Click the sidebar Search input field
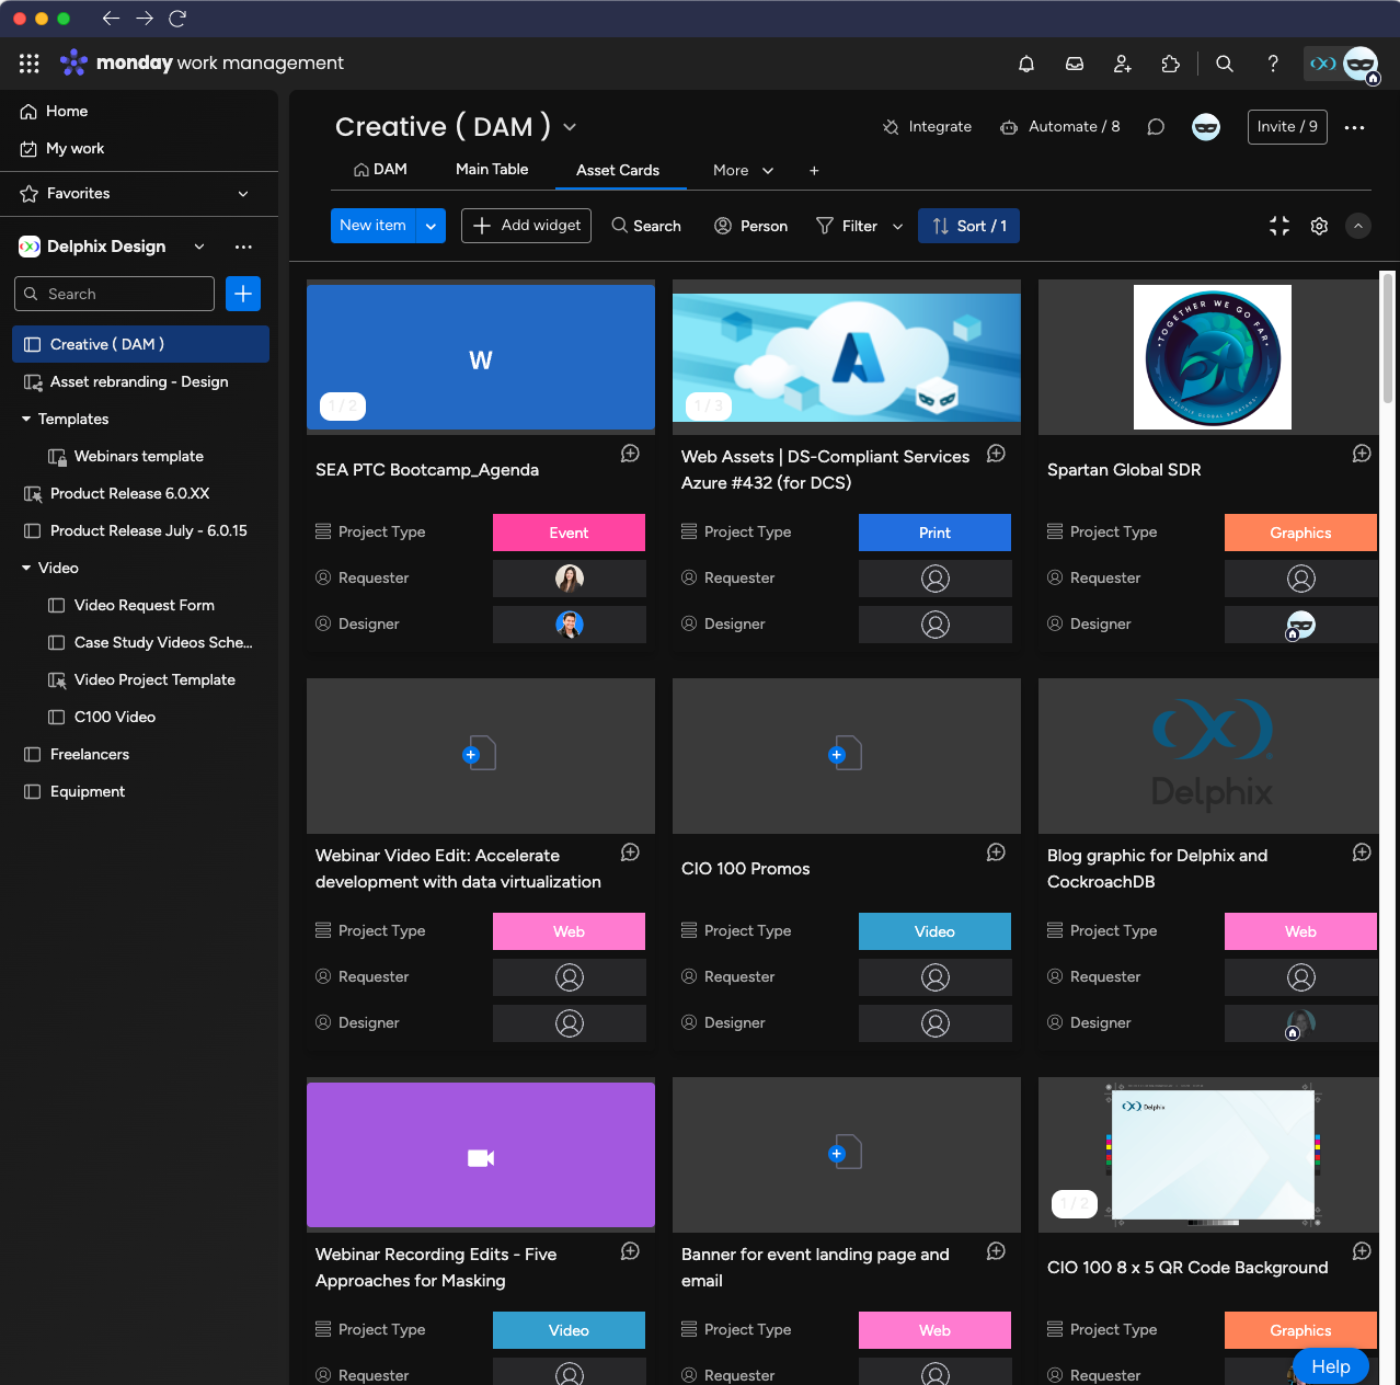This screenshot has height=1385, width=1400. click(x=114, y=294)
